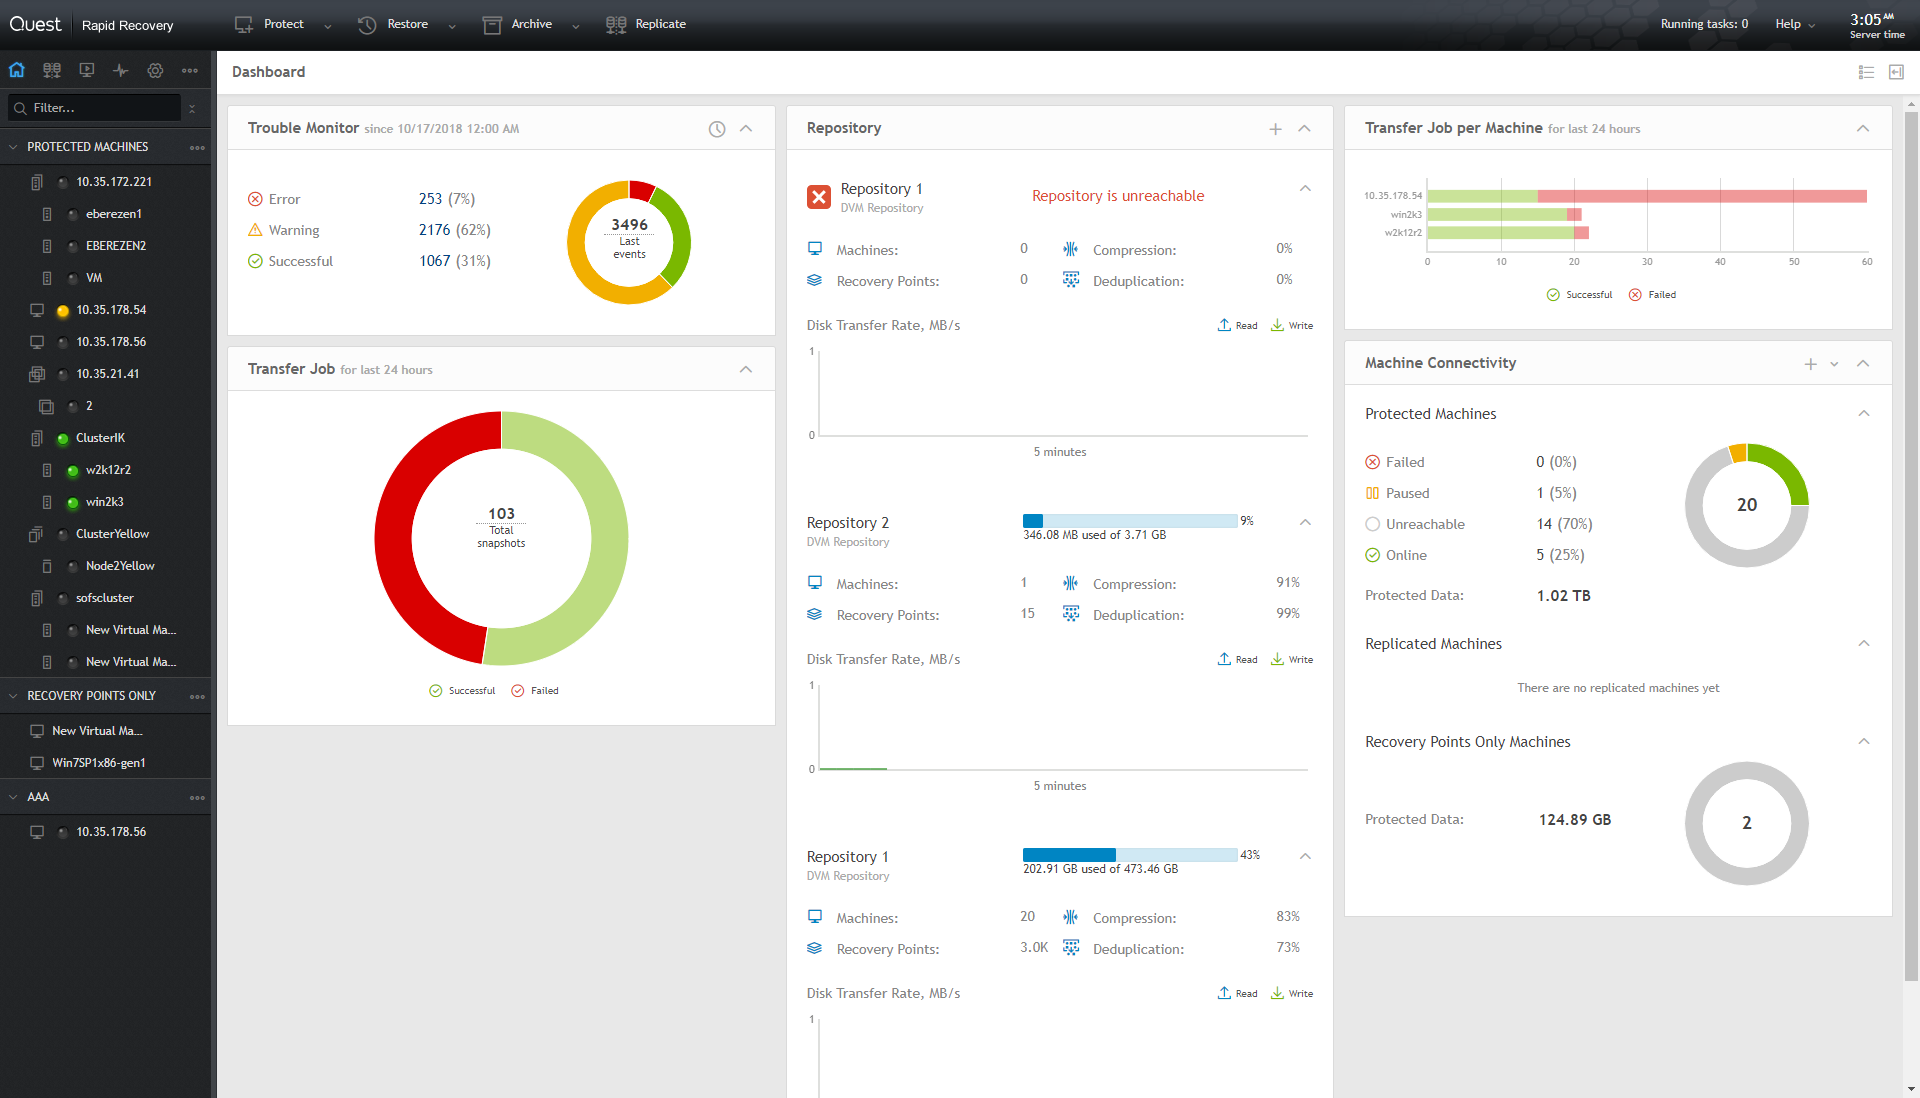Image resolution: width=1920 pixels, height=1098 pixels.
Task: Collapse the Repository 2 section chevron
Action: [1305, 522]
